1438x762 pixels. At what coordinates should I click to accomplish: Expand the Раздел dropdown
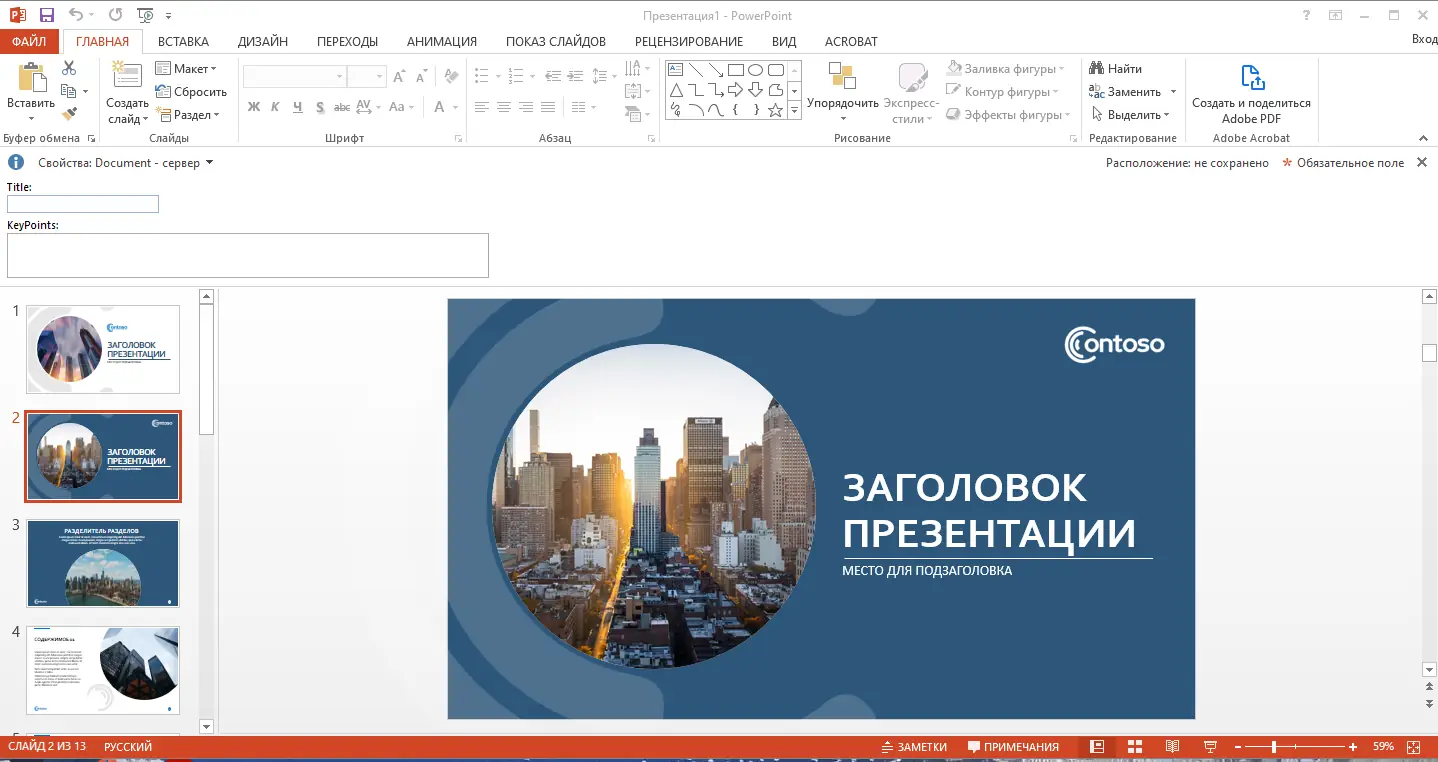[190, 114]
